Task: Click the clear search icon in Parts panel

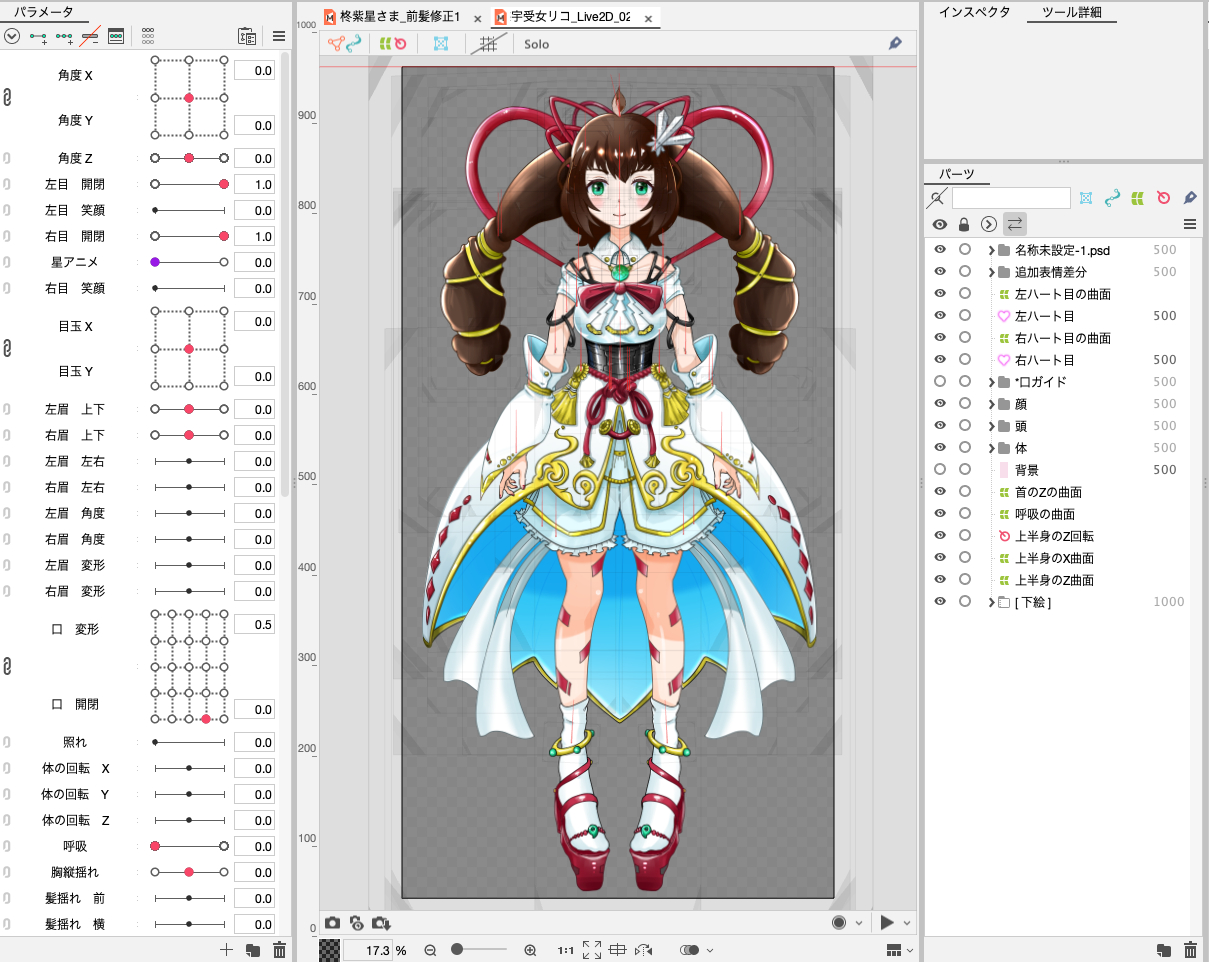Action: point(937,198)
